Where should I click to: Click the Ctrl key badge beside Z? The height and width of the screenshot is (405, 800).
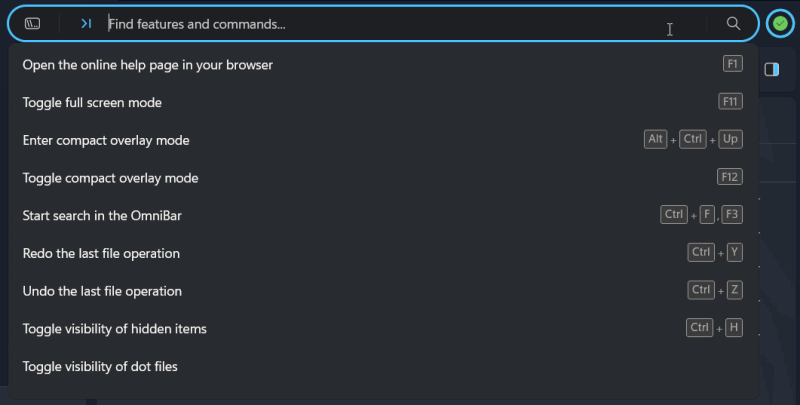[700, 290]
